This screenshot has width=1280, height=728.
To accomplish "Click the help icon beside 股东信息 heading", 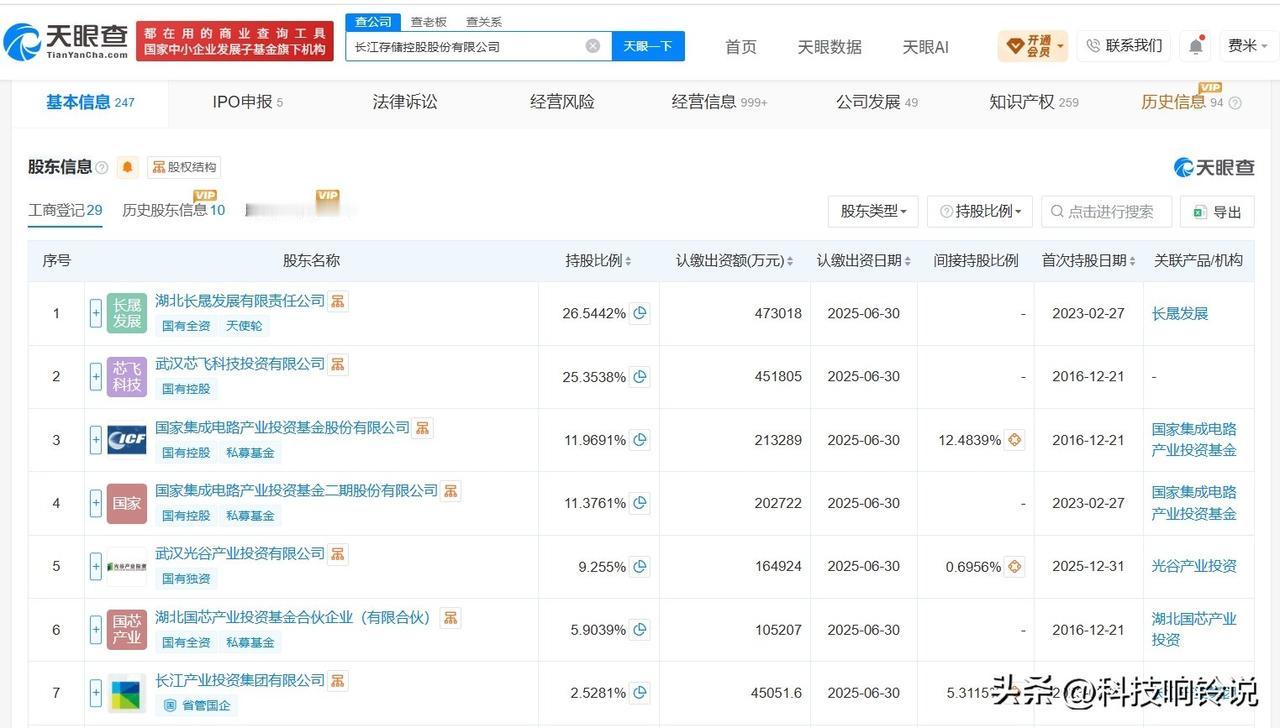I will [x=101, y=167].
